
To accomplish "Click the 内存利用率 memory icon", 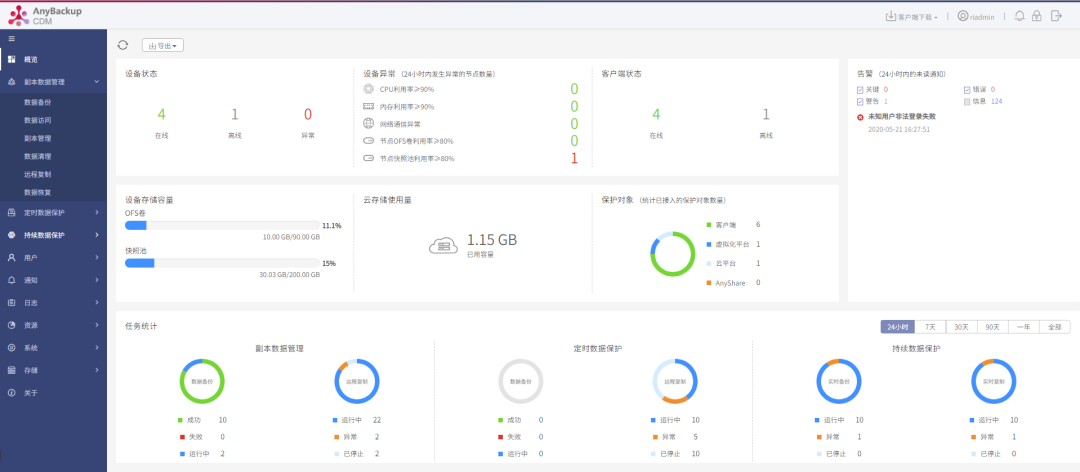I will point(368,106).
